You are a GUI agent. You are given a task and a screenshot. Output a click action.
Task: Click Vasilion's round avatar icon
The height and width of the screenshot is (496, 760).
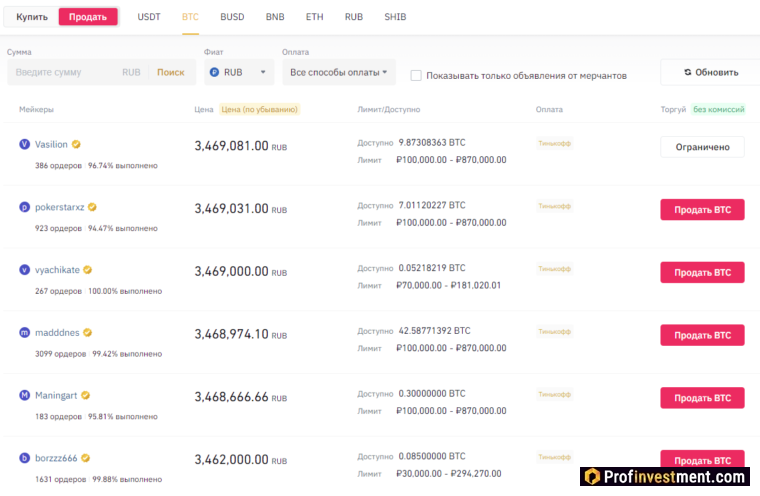click(x=24, y=144)
